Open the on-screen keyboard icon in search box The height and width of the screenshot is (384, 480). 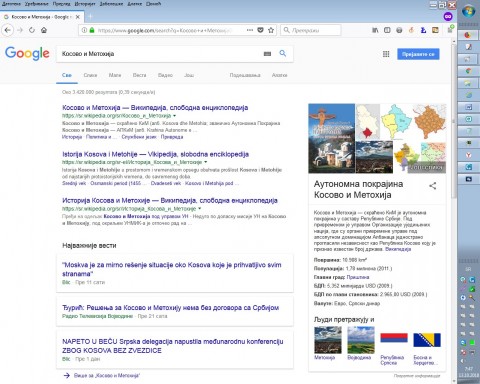tap(267, 54)
